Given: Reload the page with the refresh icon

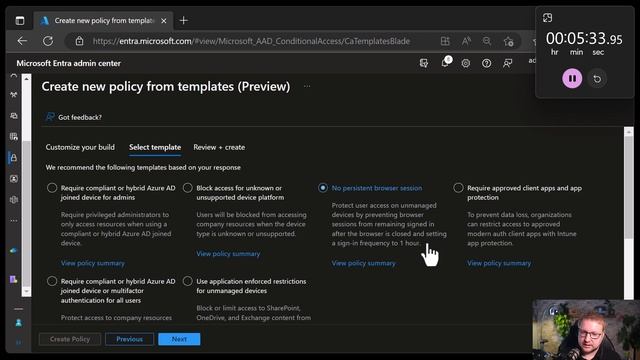Looking at the screenshot, I should point(48,41).
